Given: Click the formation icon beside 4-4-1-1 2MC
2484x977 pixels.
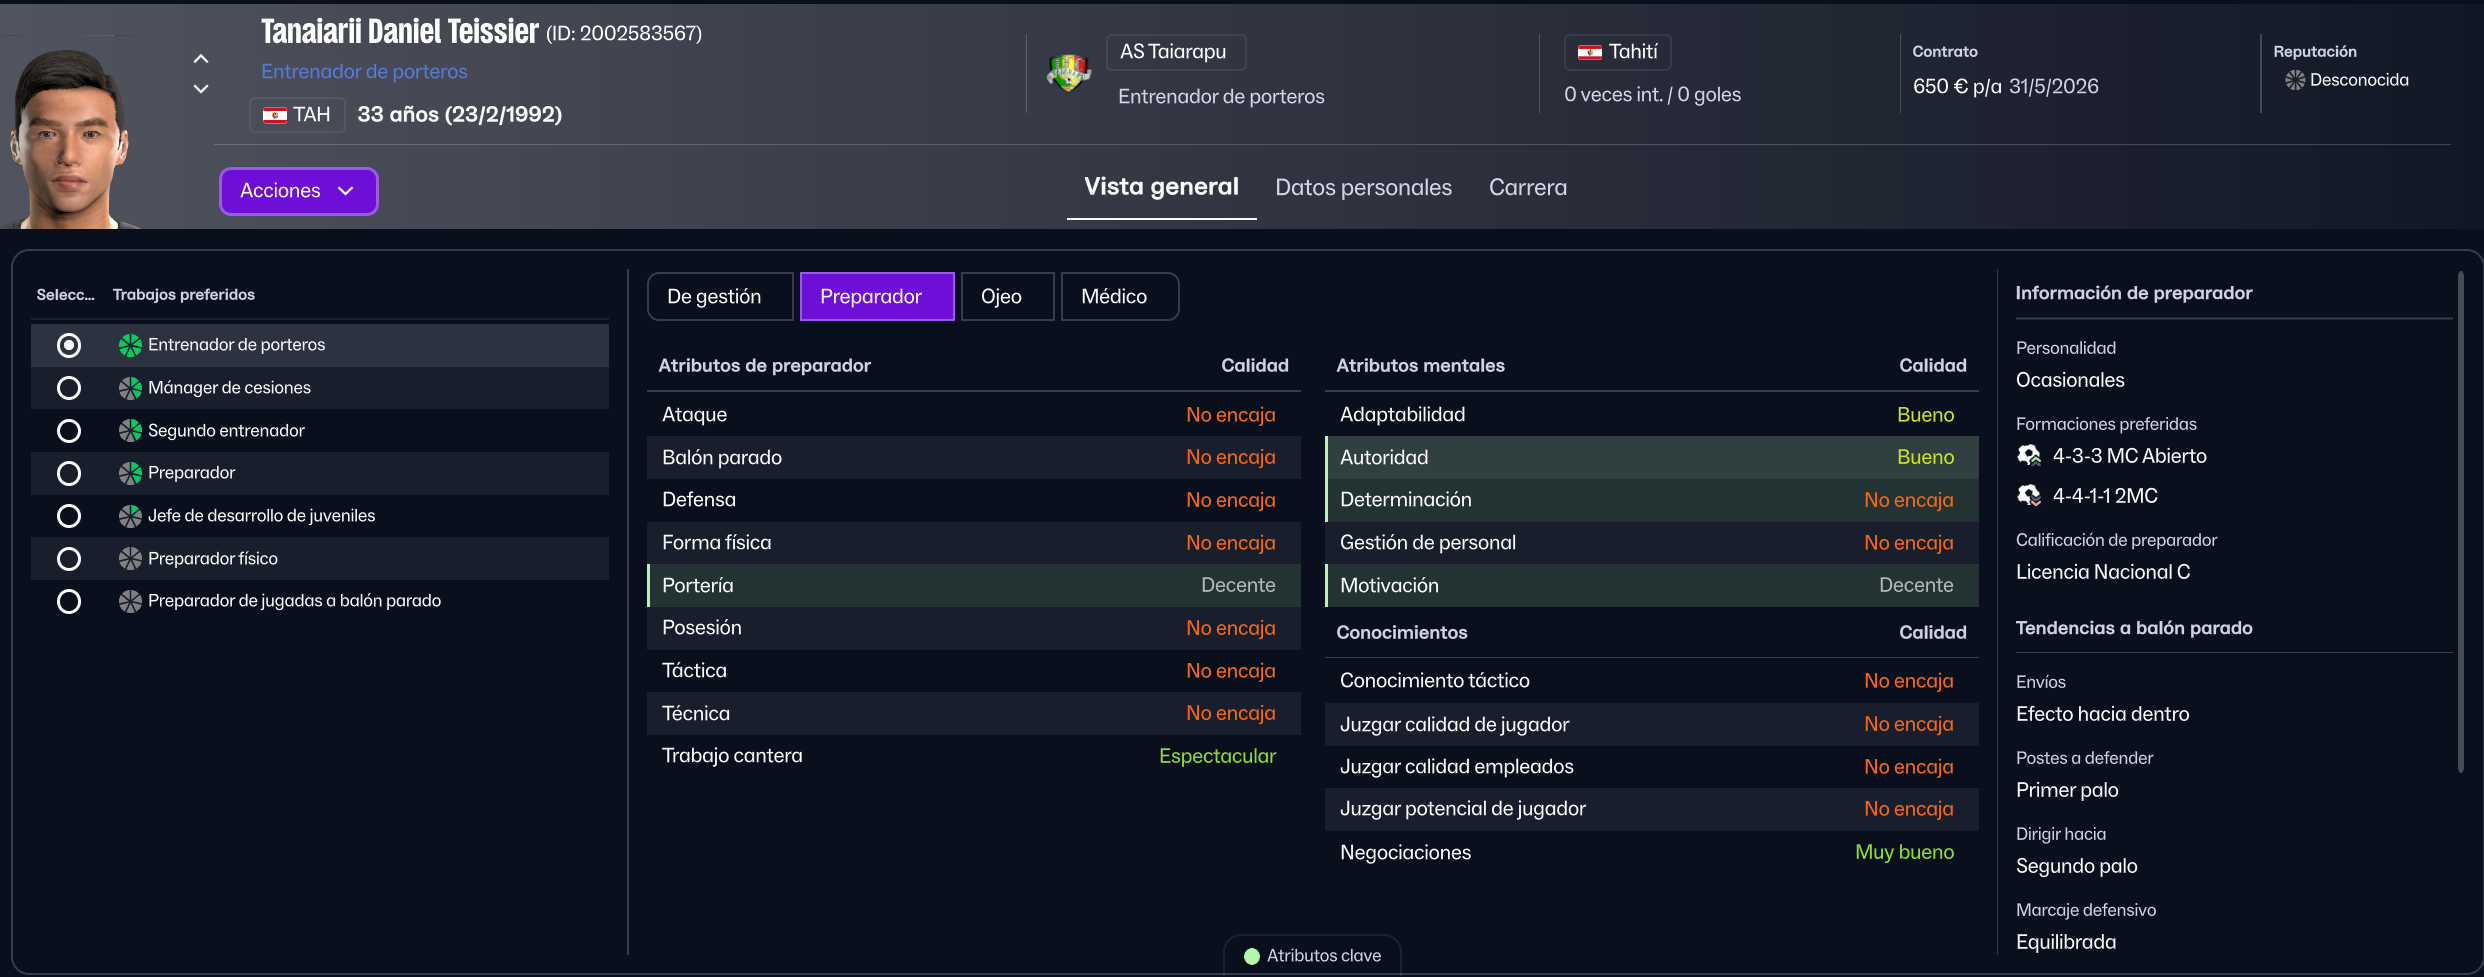Looking at the screenshot, I should pyautogui.click(x=2029, y=496).
